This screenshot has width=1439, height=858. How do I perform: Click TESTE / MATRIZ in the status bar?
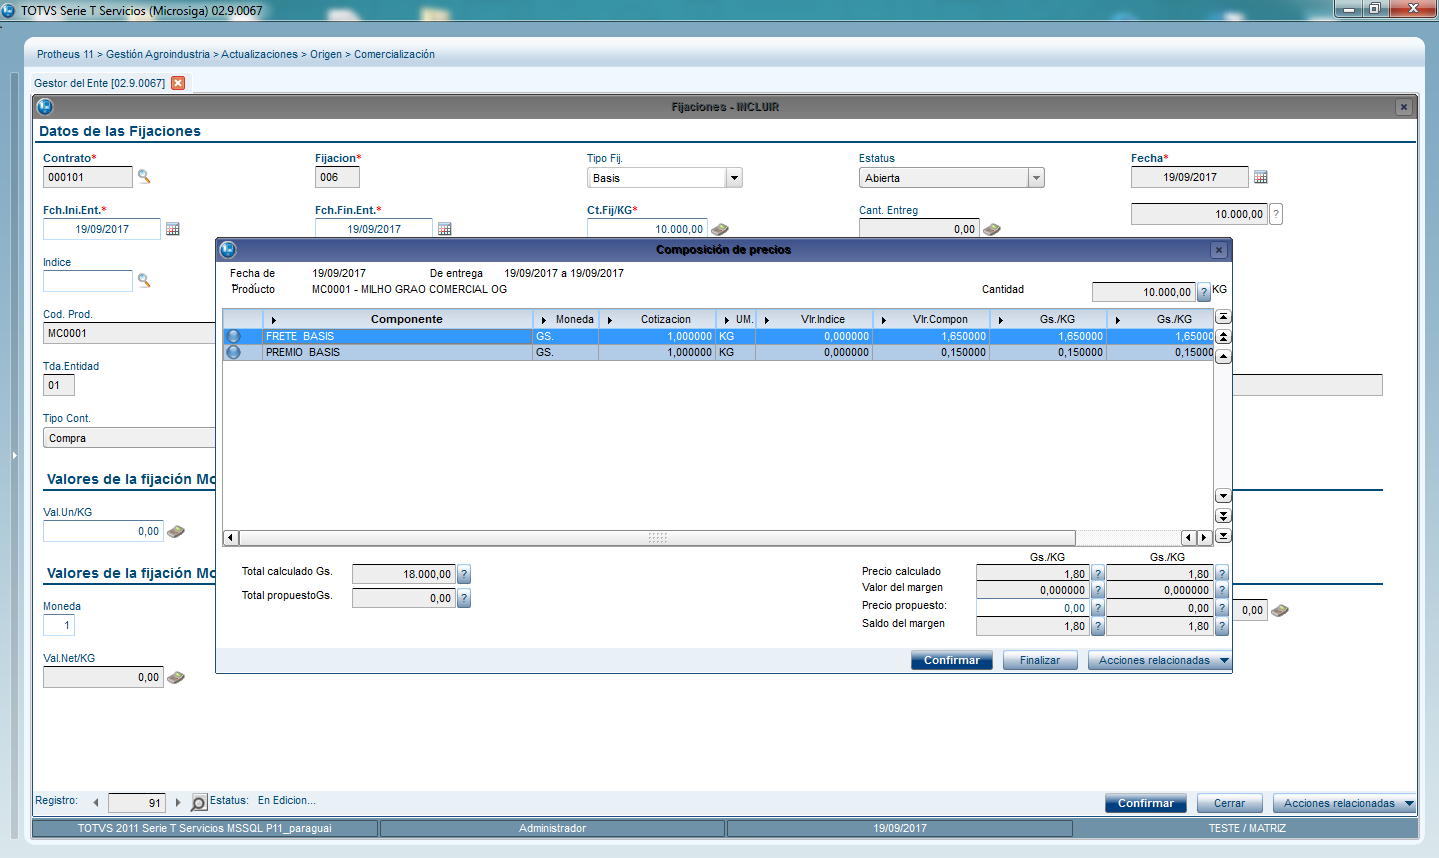click(1247, 828)
